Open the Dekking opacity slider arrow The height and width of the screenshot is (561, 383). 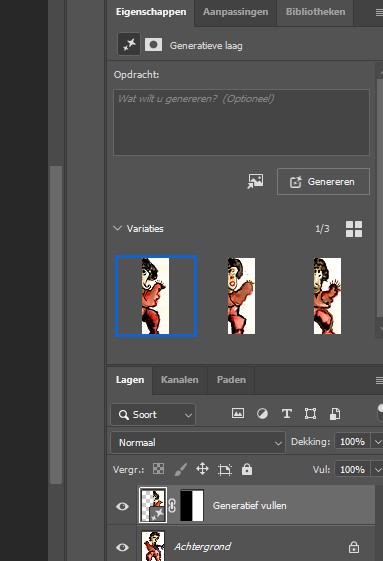click(378, 442)
